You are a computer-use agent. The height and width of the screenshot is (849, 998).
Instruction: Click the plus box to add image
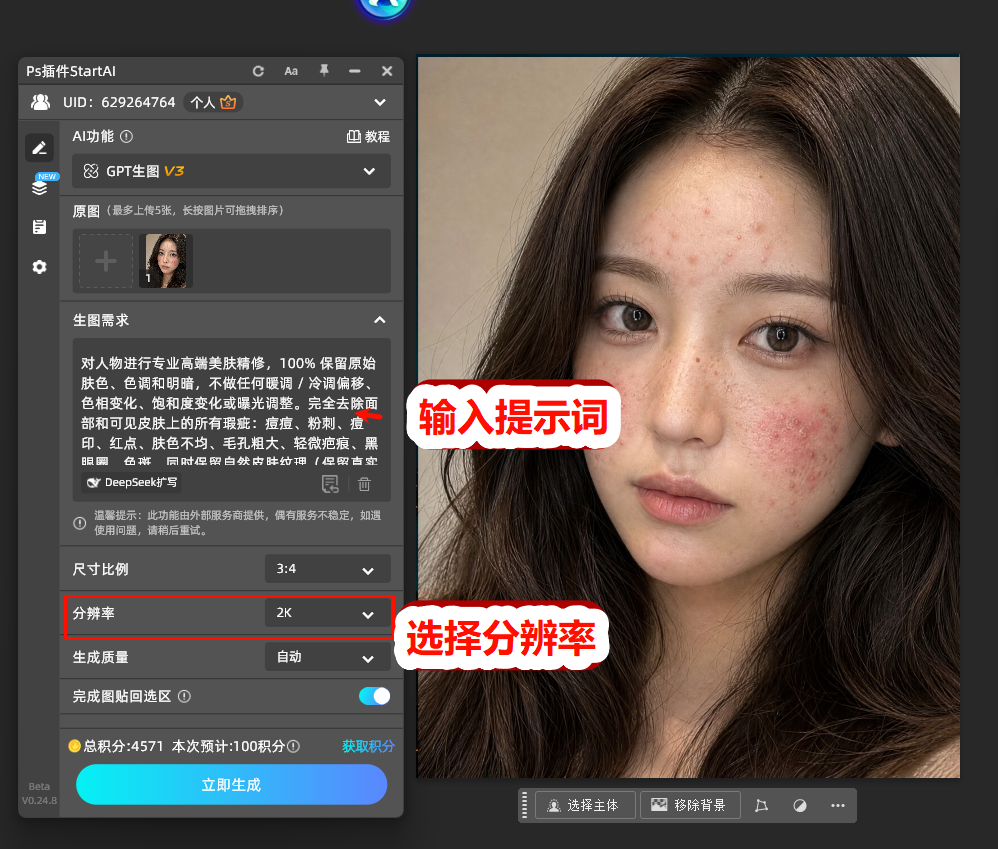[x=106, y=261]
